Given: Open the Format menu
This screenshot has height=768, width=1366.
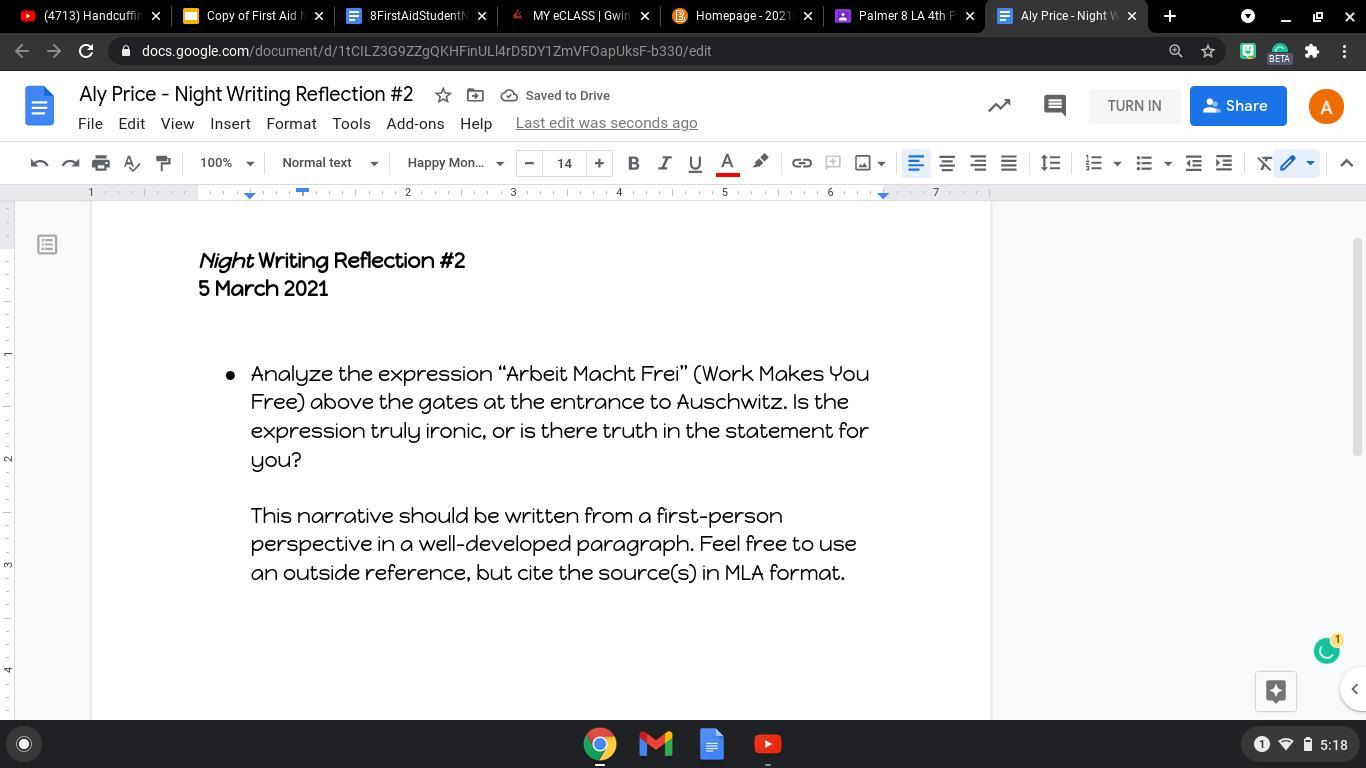Looking at the screenshot, I should tap(291, 124).
